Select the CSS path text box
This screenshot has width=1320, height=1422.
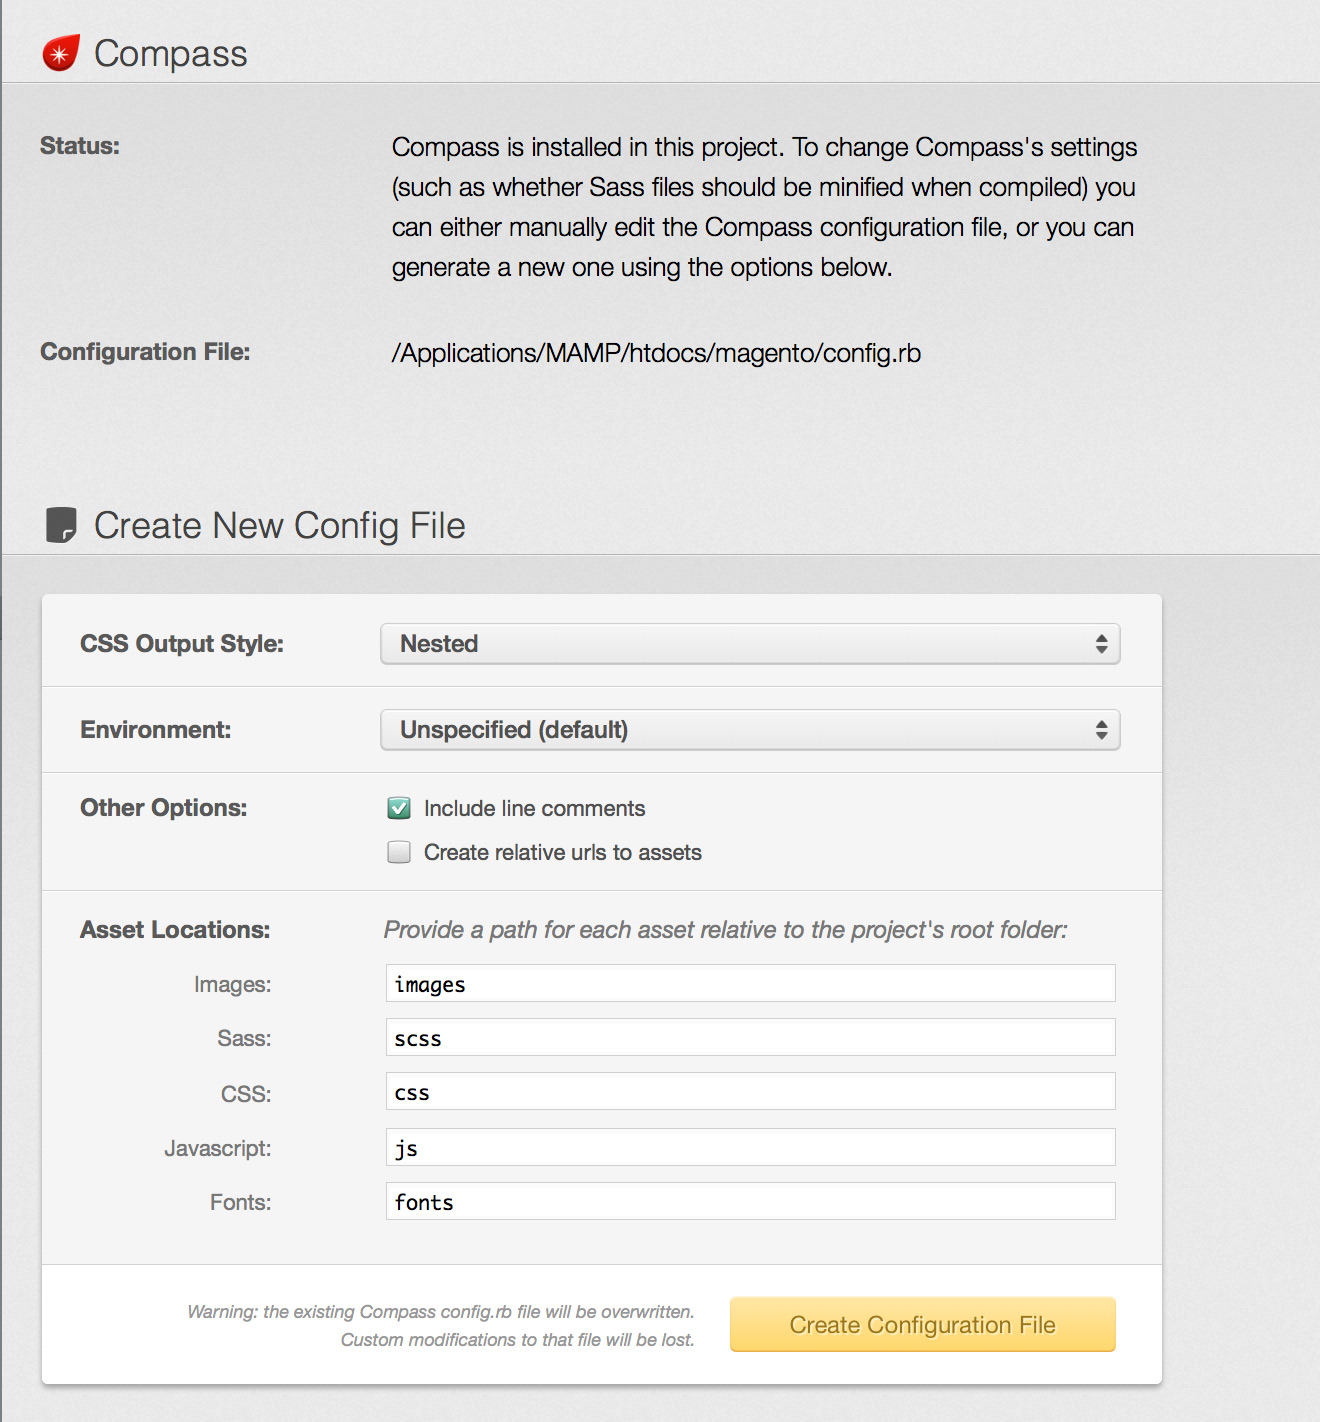750,1092
